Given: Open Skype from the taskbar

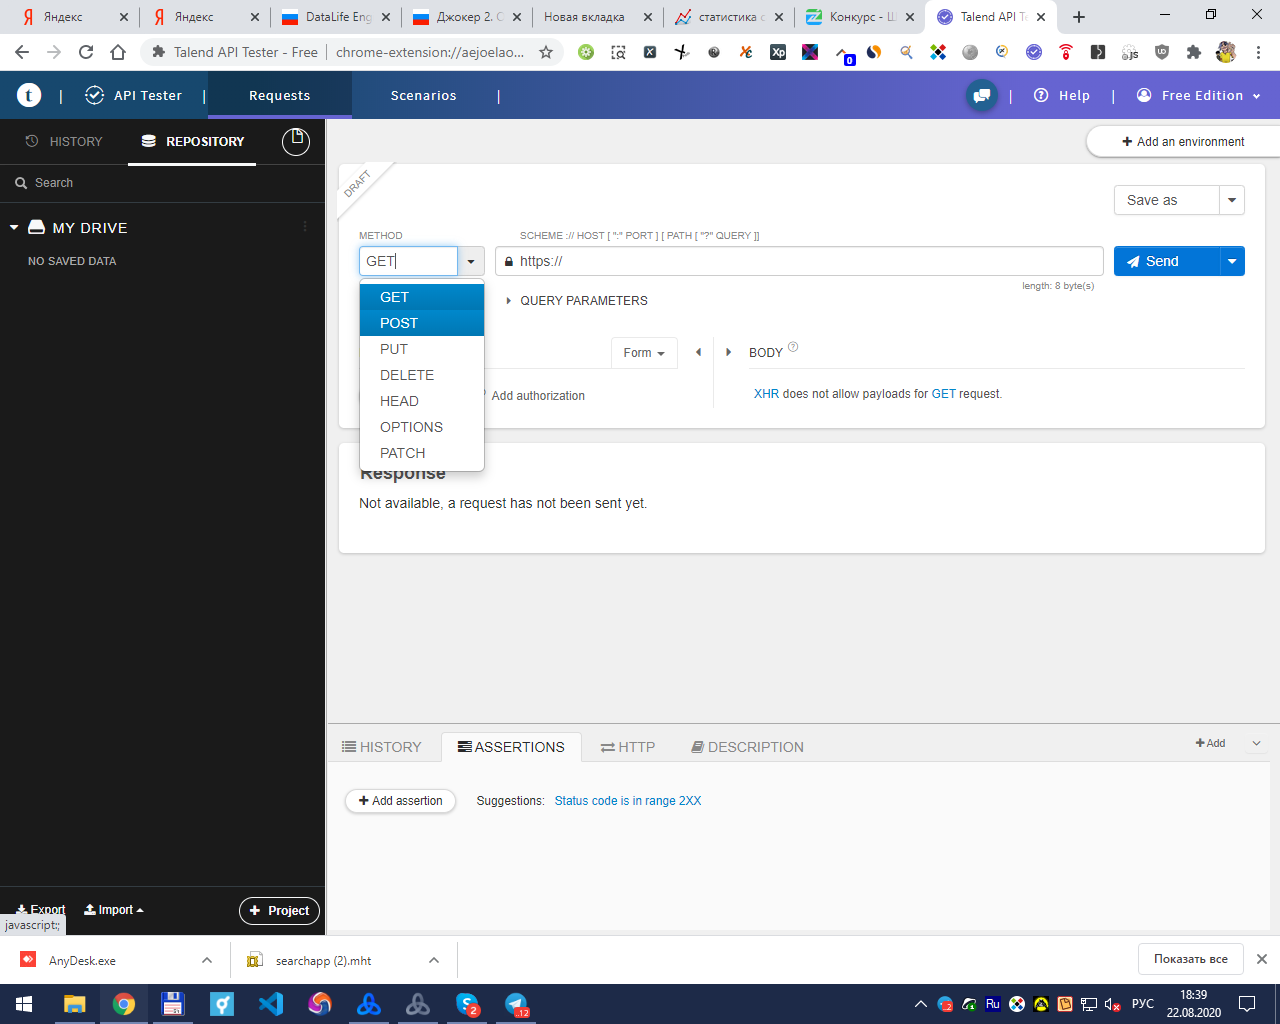Looking at the screenshot, I should click(x=467, y=1004).
